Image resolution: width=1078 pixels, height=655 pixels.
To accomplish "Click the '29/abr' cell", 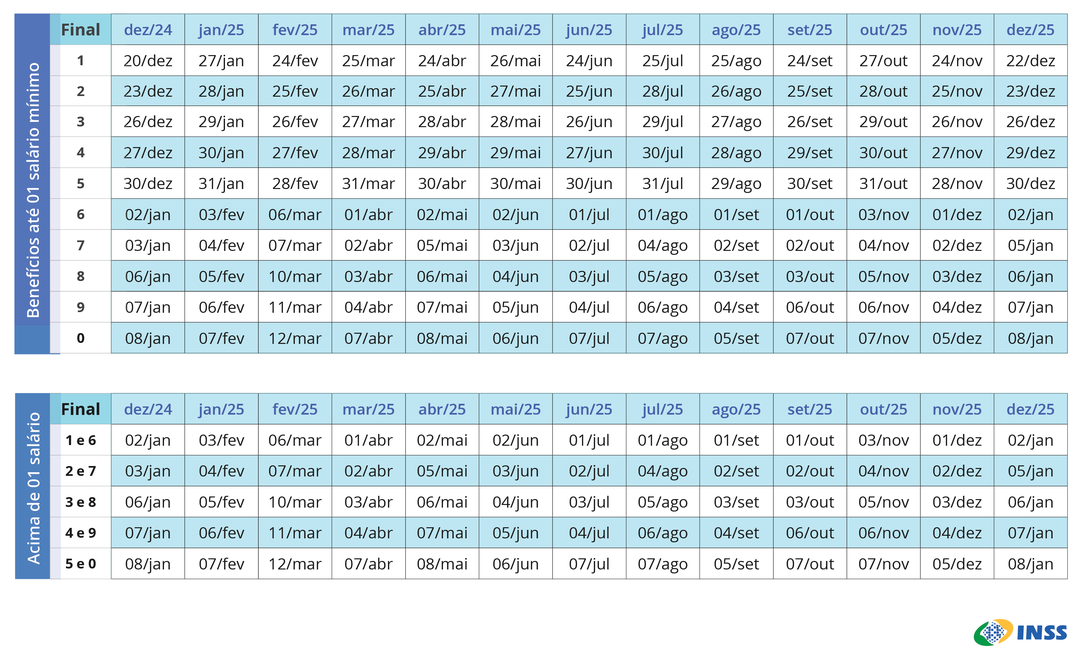I will [442, 153].
